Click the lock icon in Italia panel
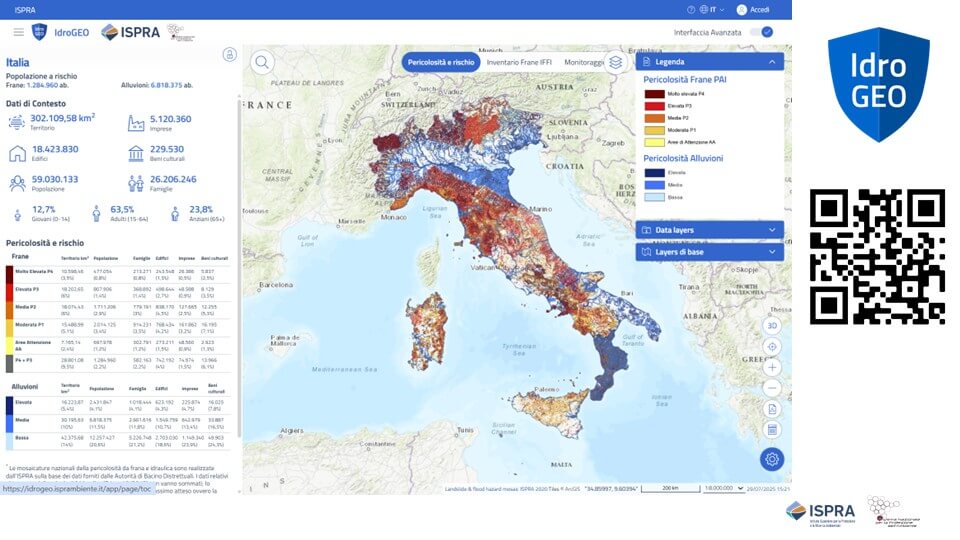Screen dimensions: 960x540 pyautogui.click(x=229, y=55)
